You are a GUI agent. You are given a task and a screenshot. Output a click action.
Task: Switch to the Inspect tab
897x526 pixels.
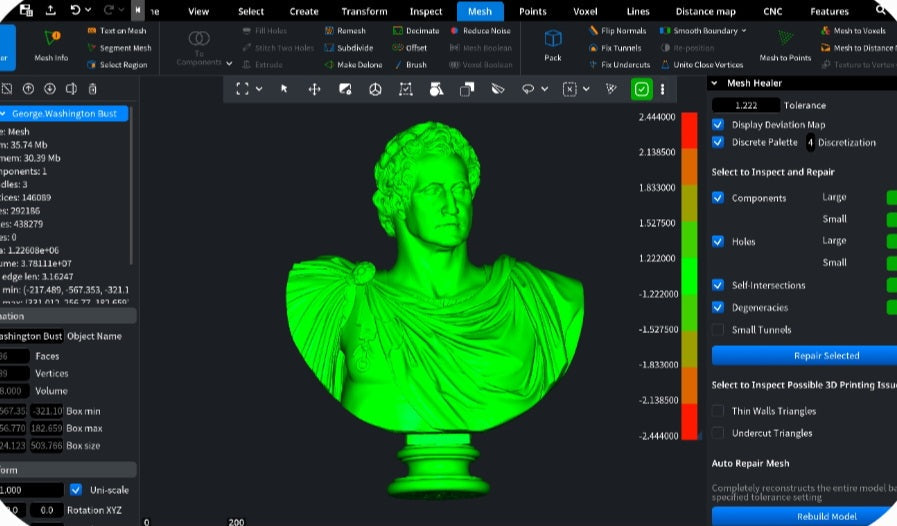tap(426, 11)
